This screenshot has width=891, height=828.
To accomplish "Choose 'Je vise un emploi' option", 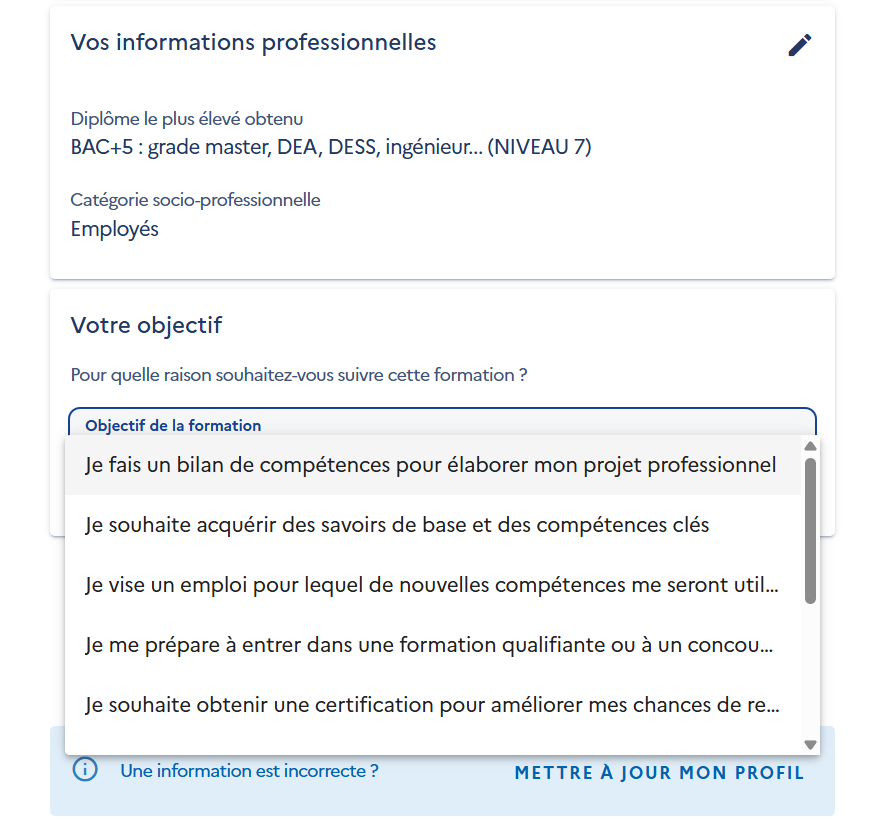I will tap(433, 585).
